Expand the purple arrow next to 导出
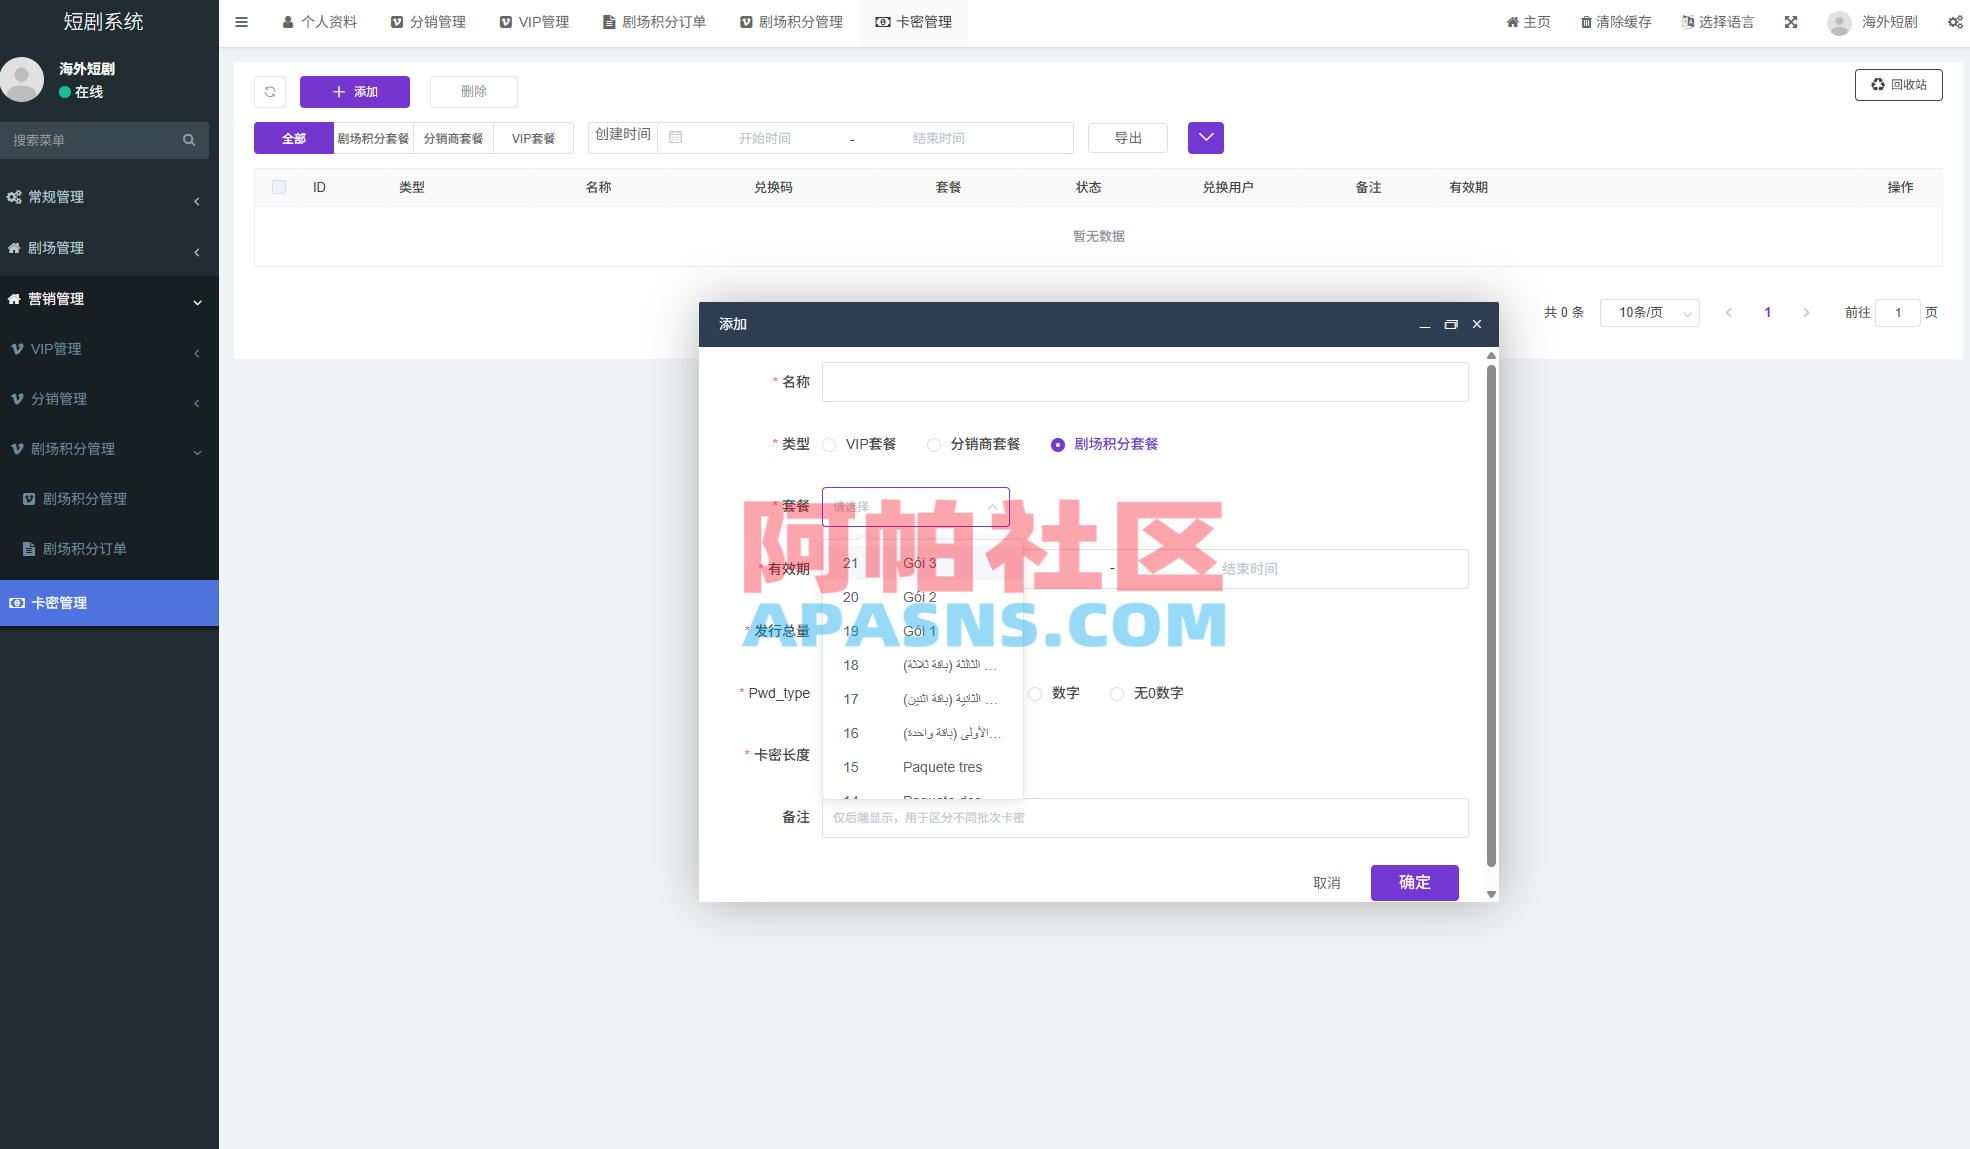The image size is (1970, 1149). (x=1205, y=137)
